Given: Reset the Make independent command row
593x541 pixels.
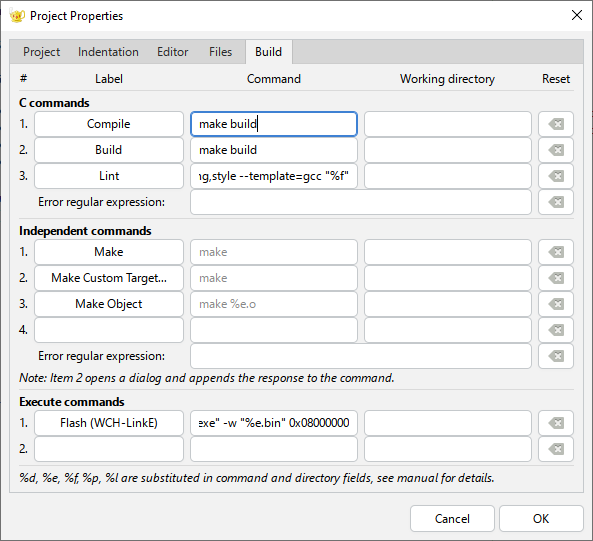Looking at the screenshot, I should (x=556, y=252).
